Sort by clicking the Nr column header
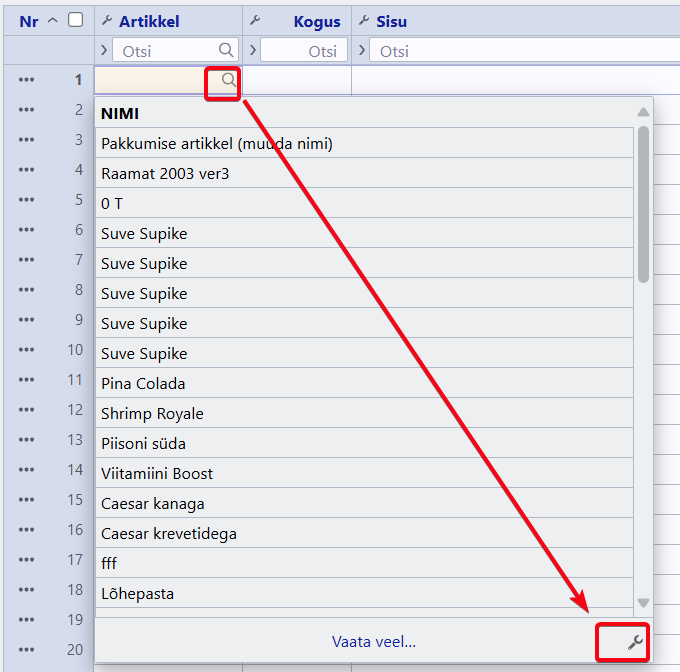This screenshot has height=672, width=680. [29, 21]
